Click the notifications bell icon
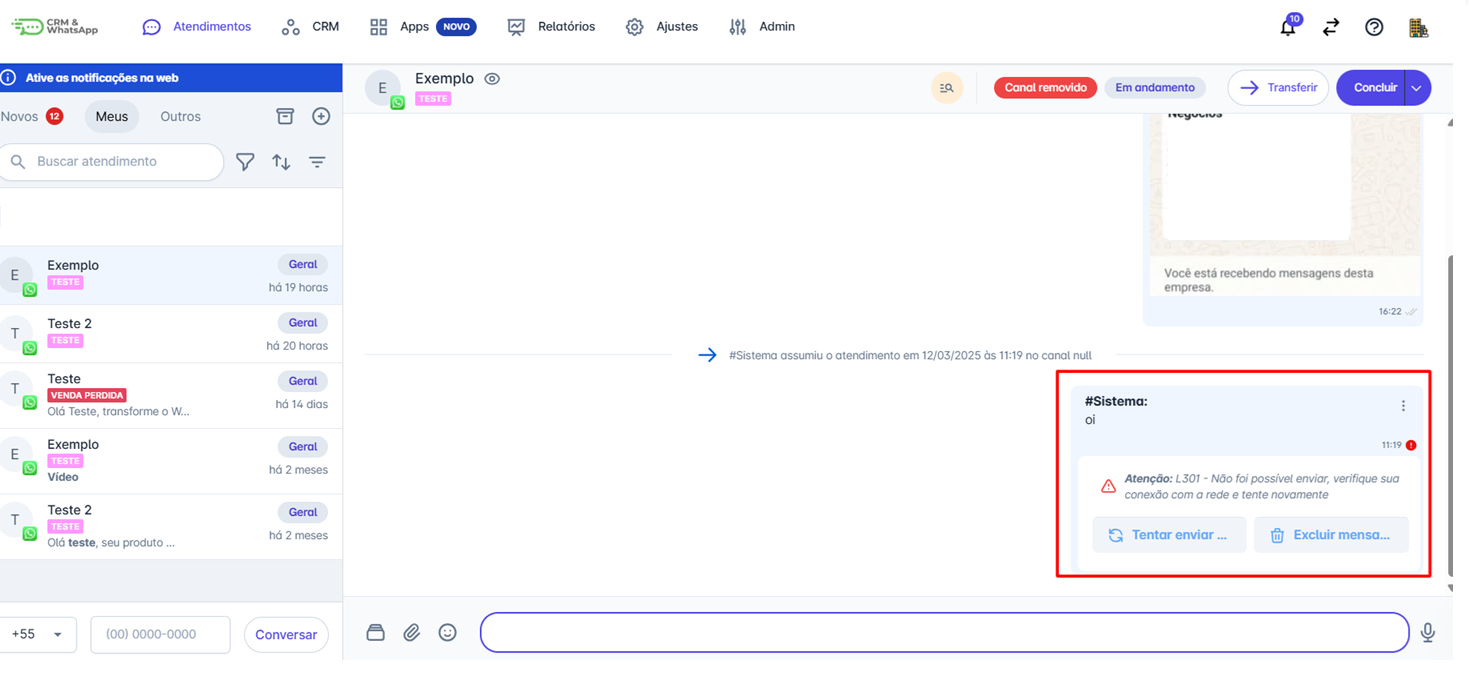 (x=1288, y=28)
